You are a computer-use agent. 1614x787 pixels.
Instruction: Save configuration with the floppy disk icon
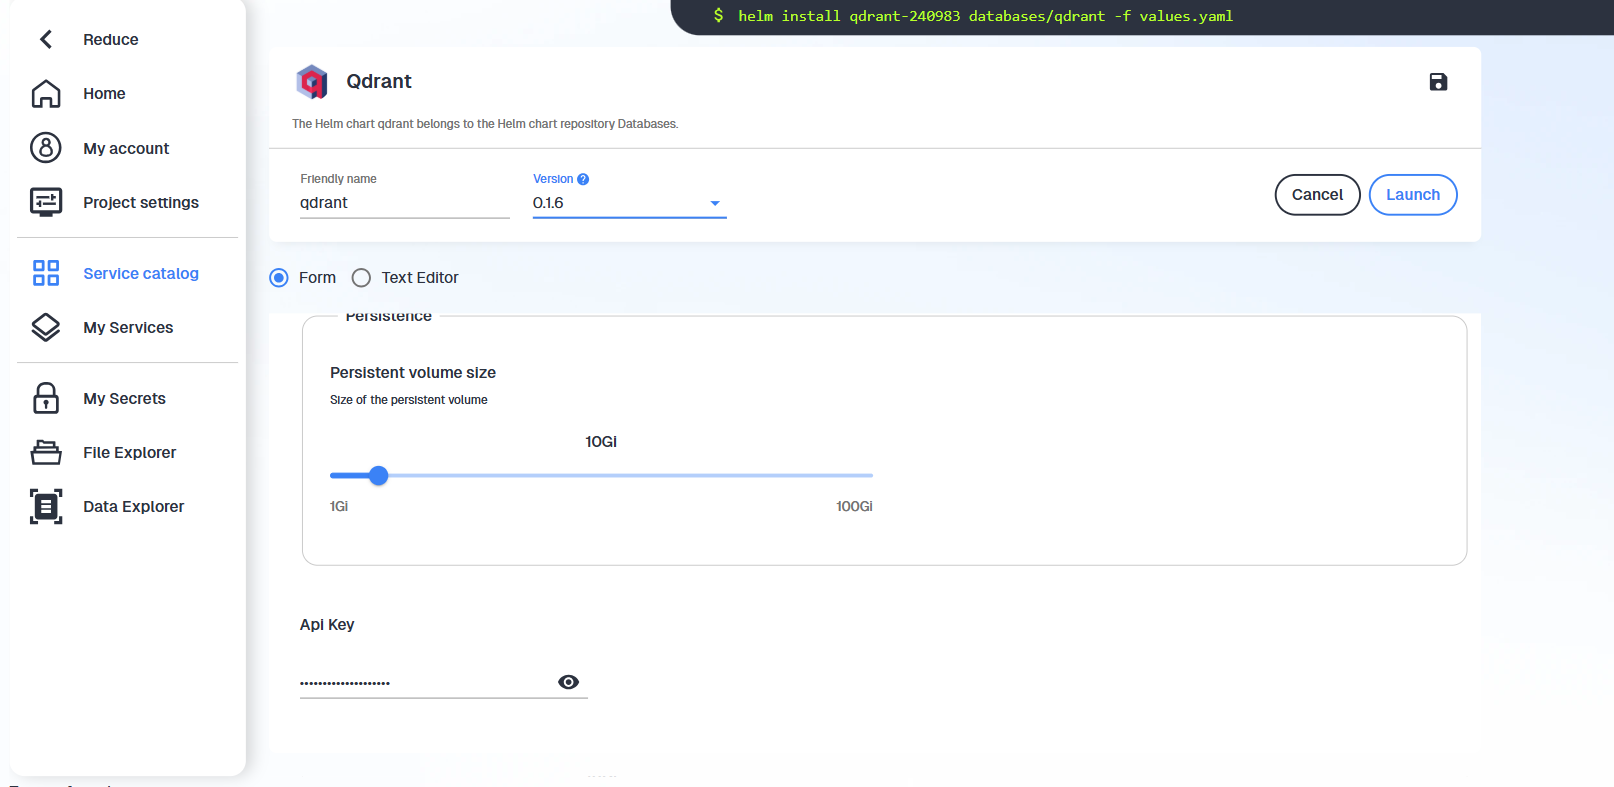(x=1438, y=82)
